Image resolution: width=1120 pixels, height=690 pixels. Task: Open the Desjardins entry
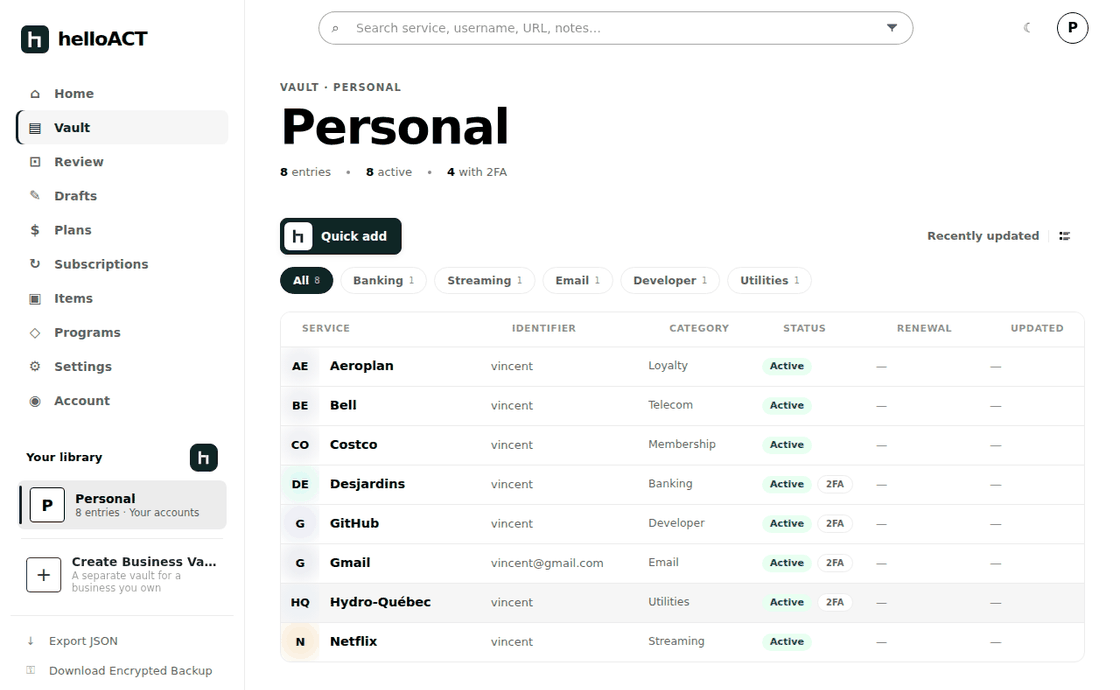coord(682,484)
